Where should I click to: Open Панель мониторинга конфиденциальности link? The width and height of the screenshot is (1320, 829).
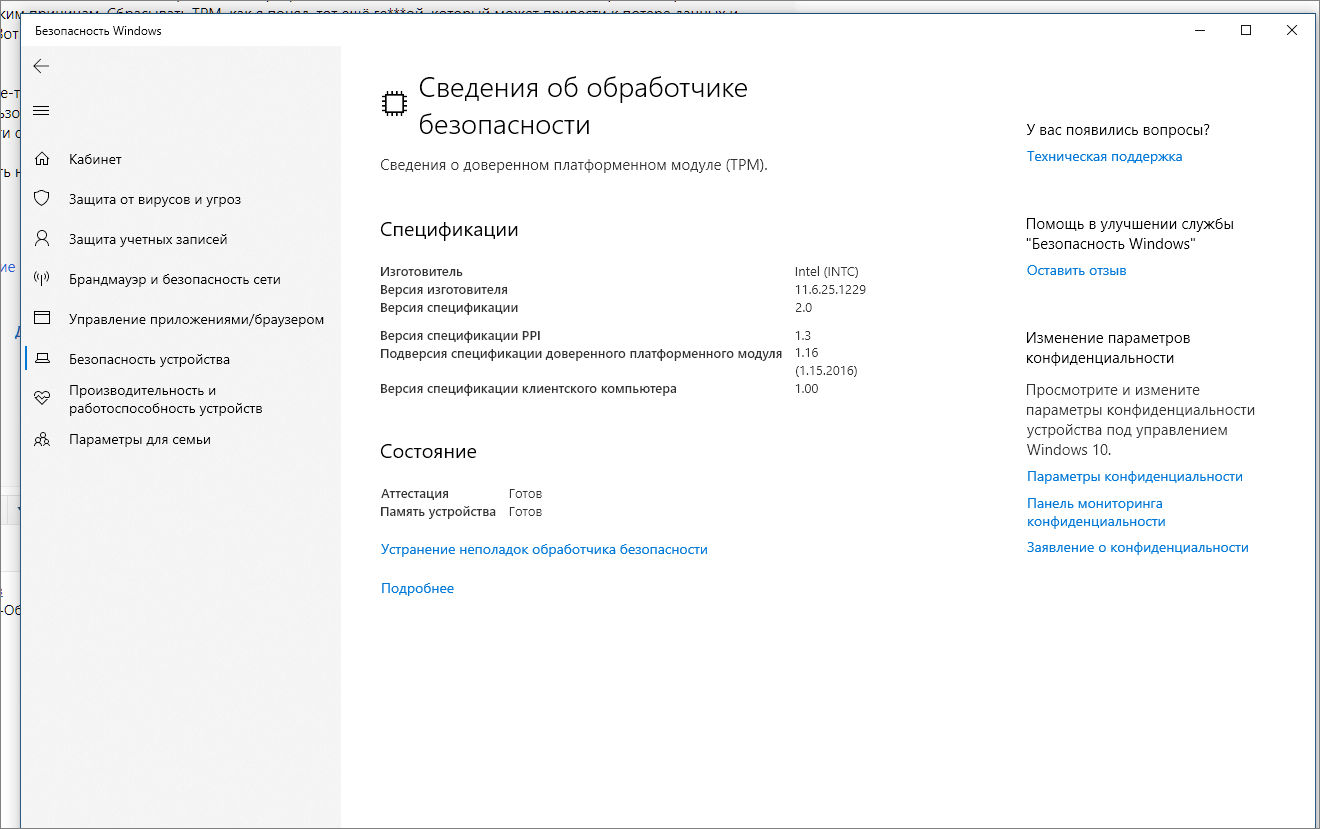click(x=1096, y=512)
